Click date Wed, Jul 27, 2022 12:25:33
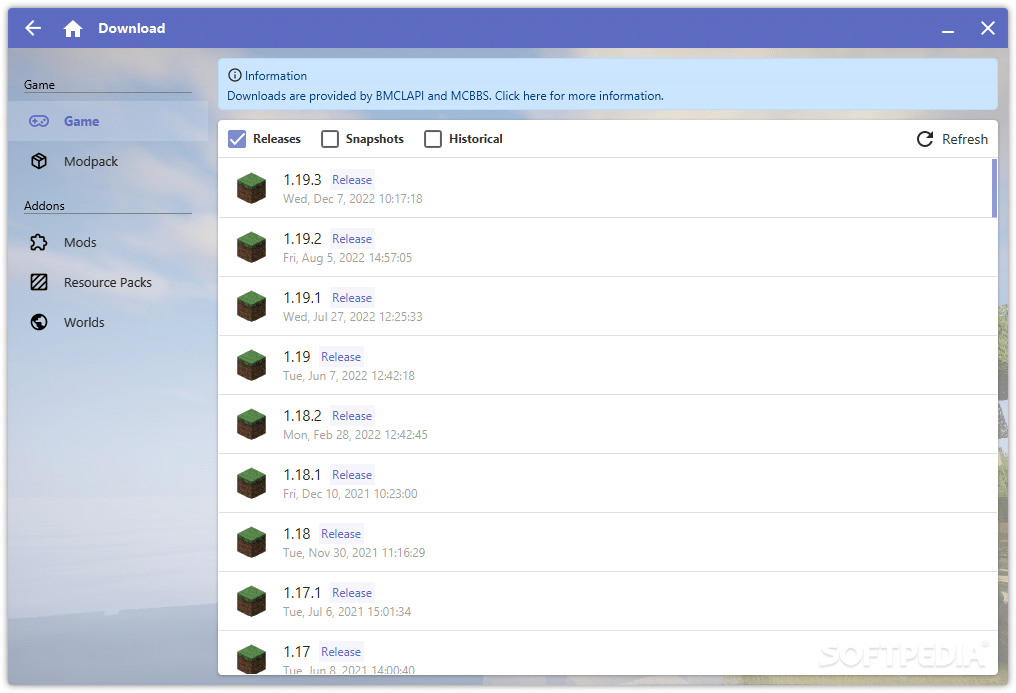 tap(352, 317)
